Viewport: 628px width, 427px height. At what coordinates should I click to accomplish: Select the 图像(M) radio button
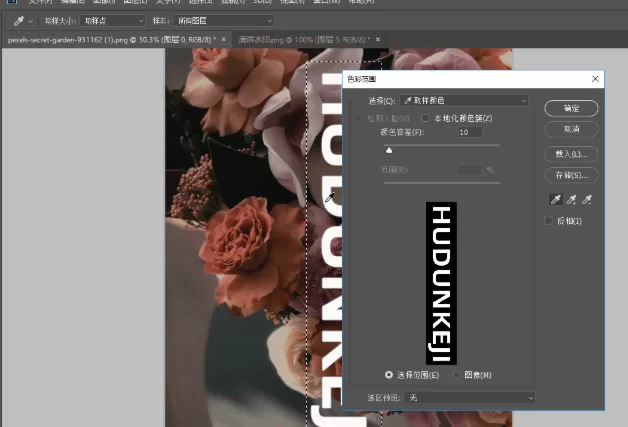456,375
